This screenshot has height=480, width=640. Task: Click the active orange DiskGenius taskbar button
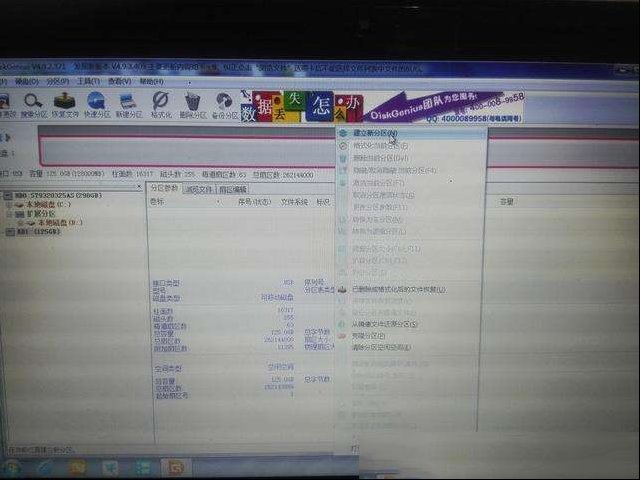pyautogui.click(x=176, y=468)
